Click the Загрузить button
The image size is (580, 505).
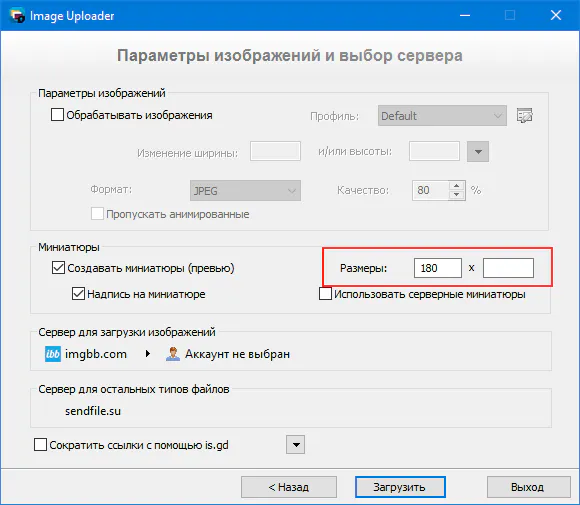pos(400,487)
